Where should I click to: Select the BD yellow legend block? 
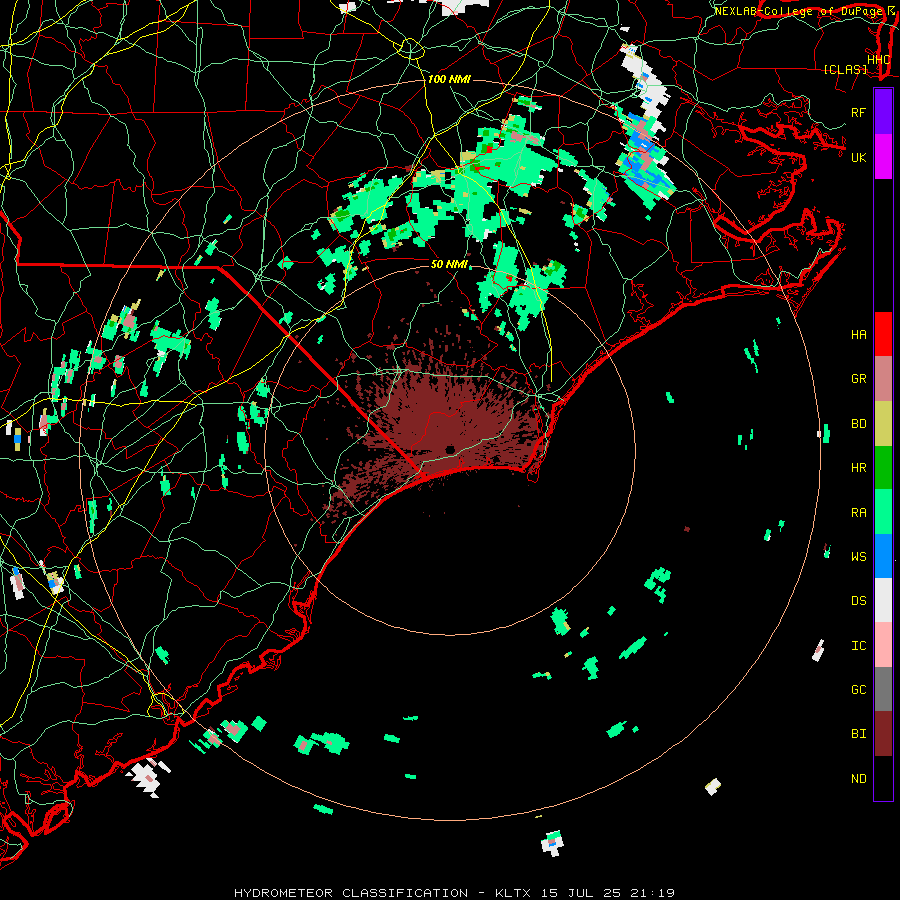point(883,424)
